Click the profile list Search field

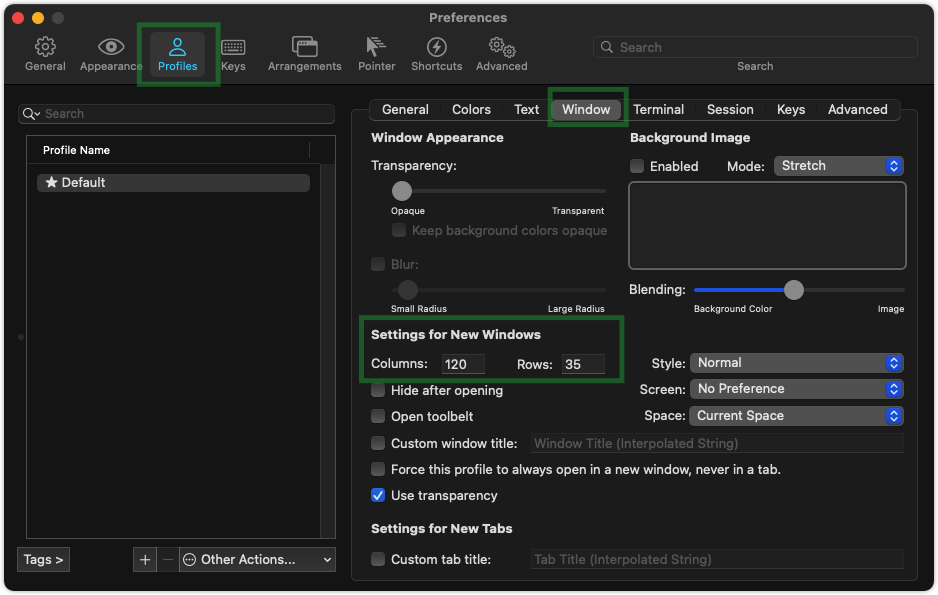176,114
